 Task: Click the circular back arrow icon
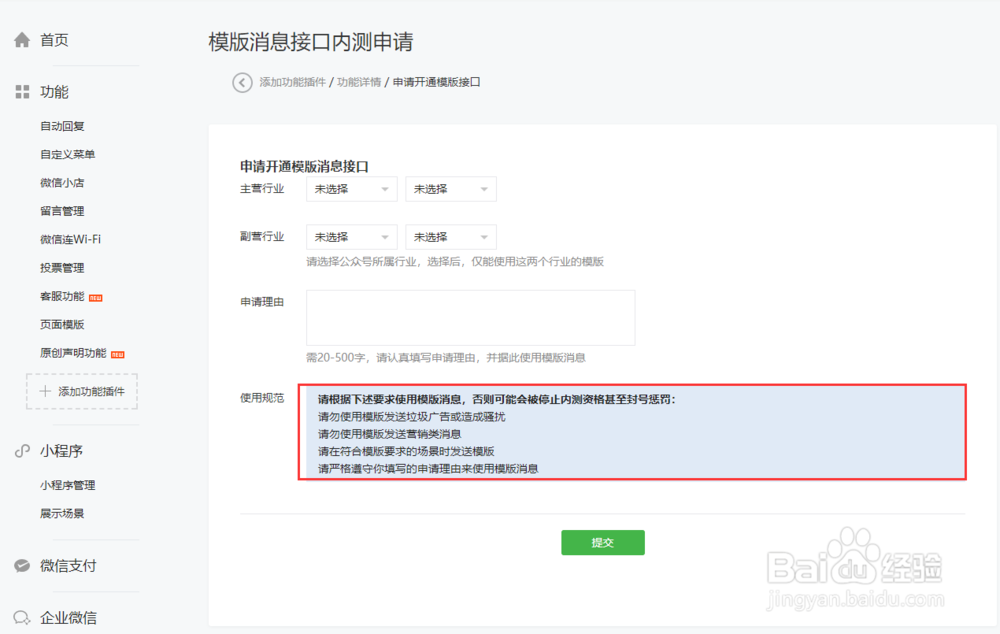(242, 82)
